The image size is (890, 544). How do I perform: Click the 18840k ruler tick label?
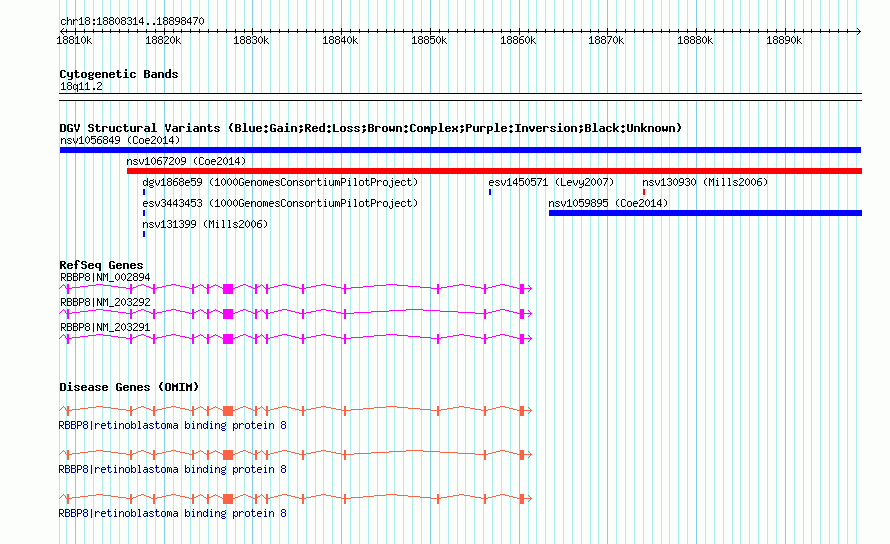(340, 41)
